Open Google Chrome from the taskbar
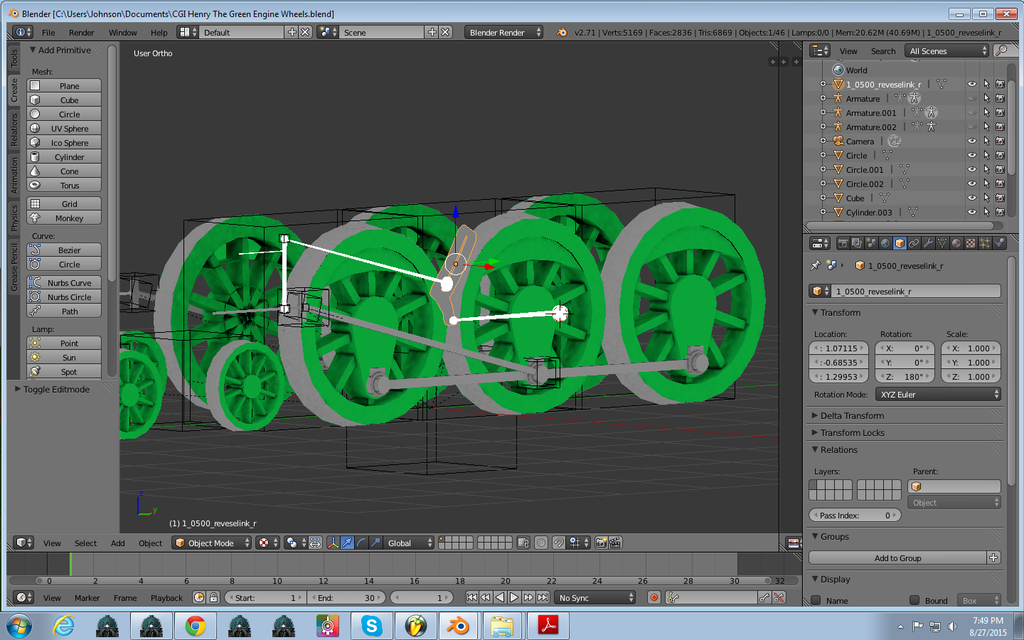 195,626
